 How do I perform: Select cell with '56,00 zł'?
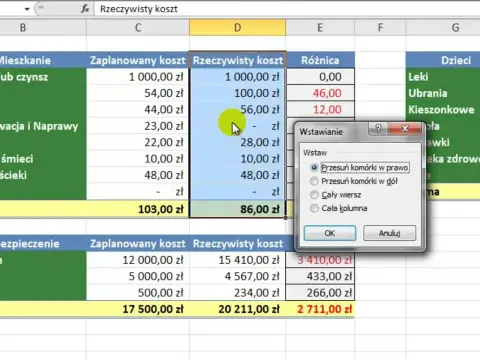click(x=237, y=109)
